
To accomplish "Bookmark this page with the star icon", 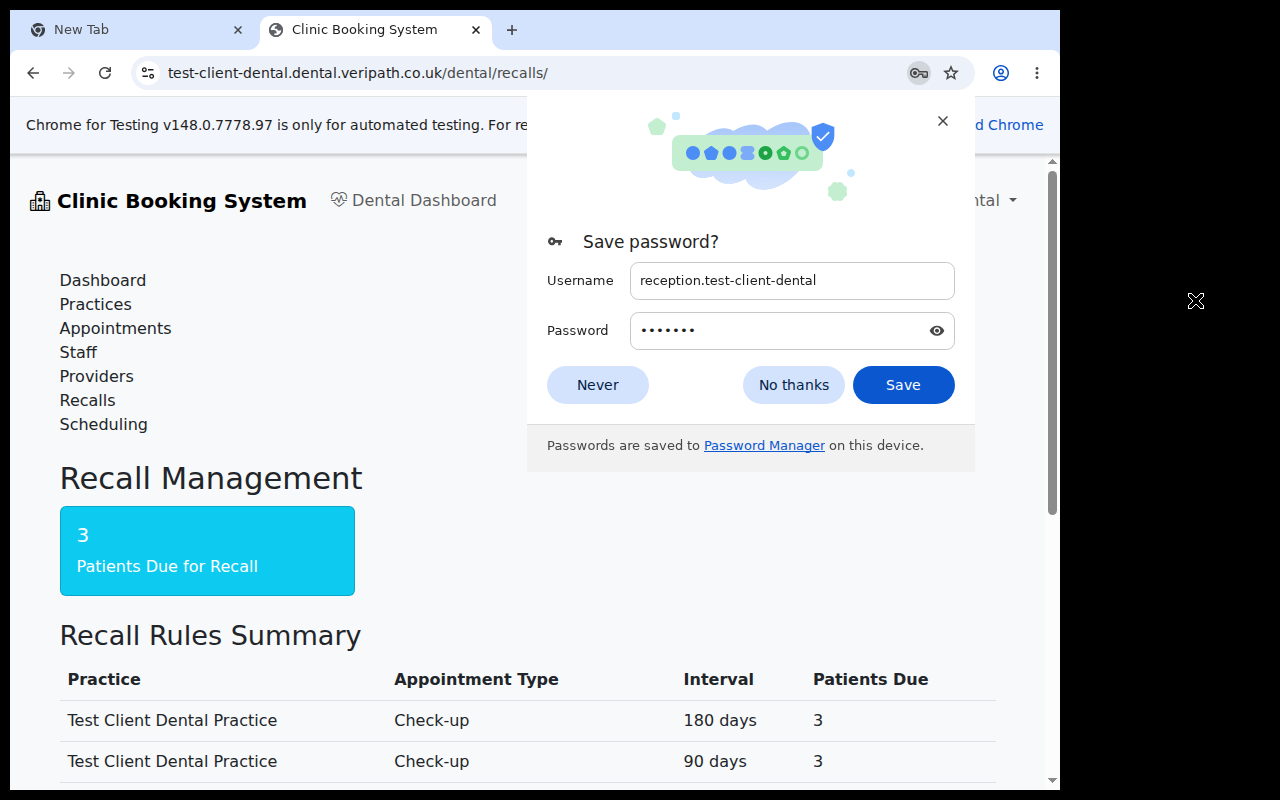I will [x=951, y=73].
